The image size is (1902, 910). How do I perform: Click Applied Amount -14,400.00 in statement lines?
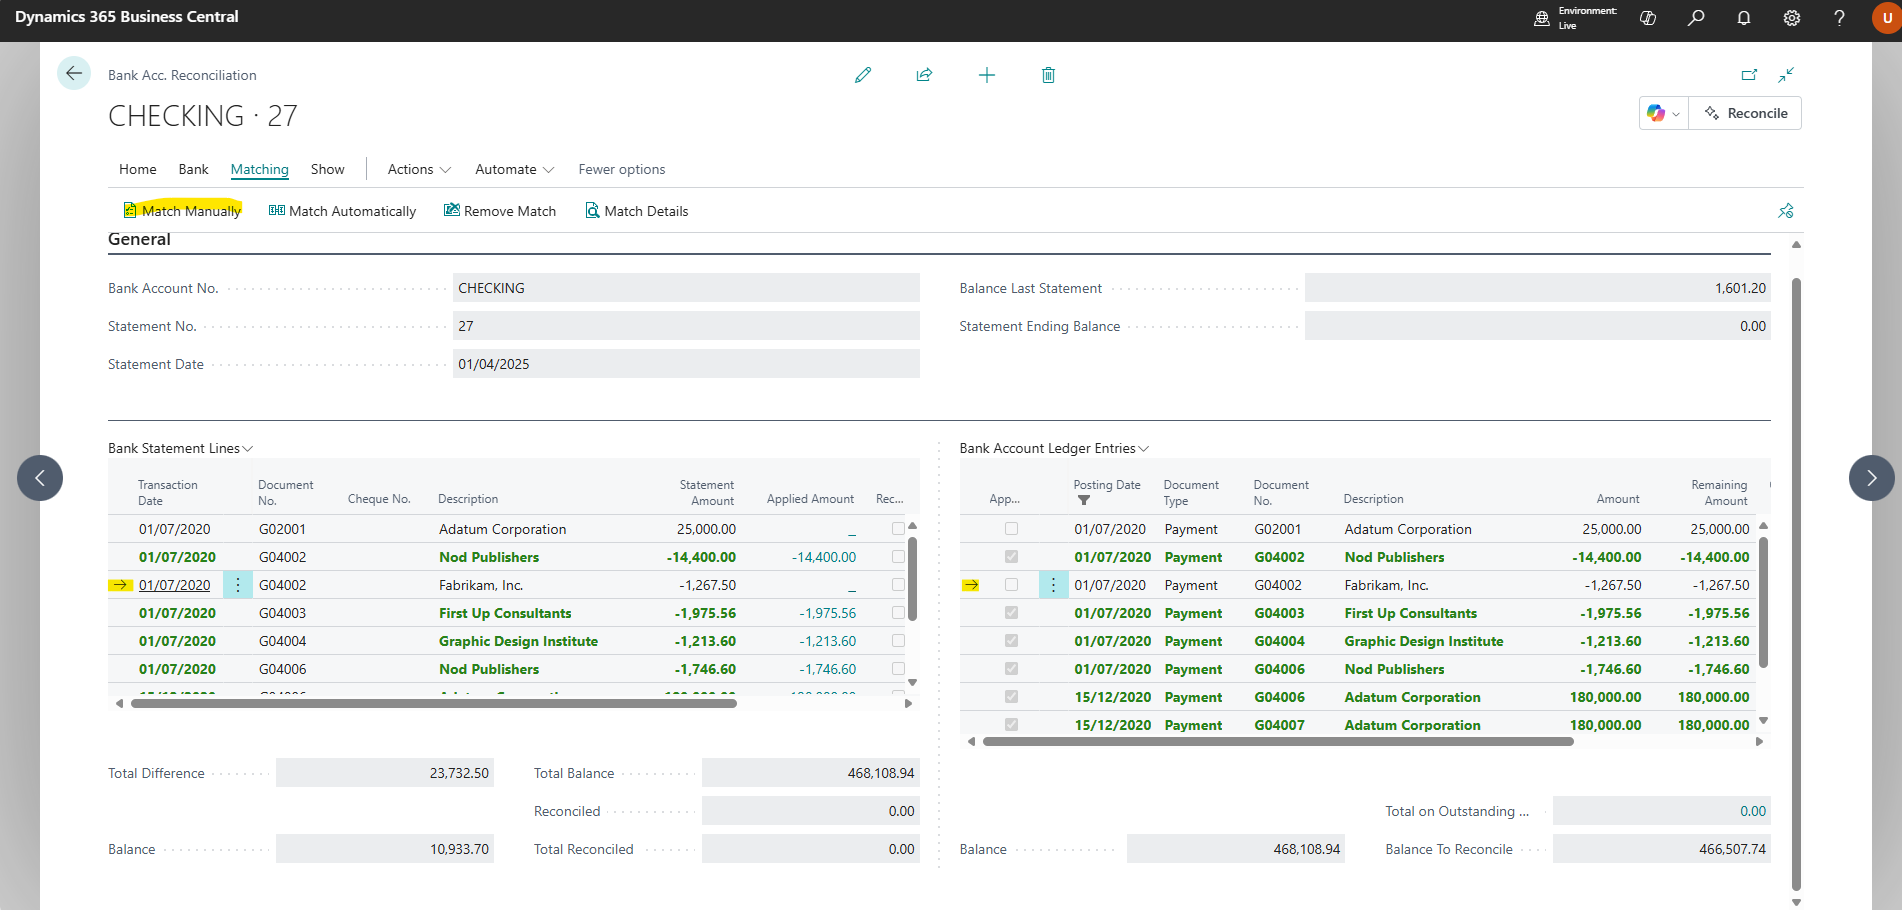[824, 557]
